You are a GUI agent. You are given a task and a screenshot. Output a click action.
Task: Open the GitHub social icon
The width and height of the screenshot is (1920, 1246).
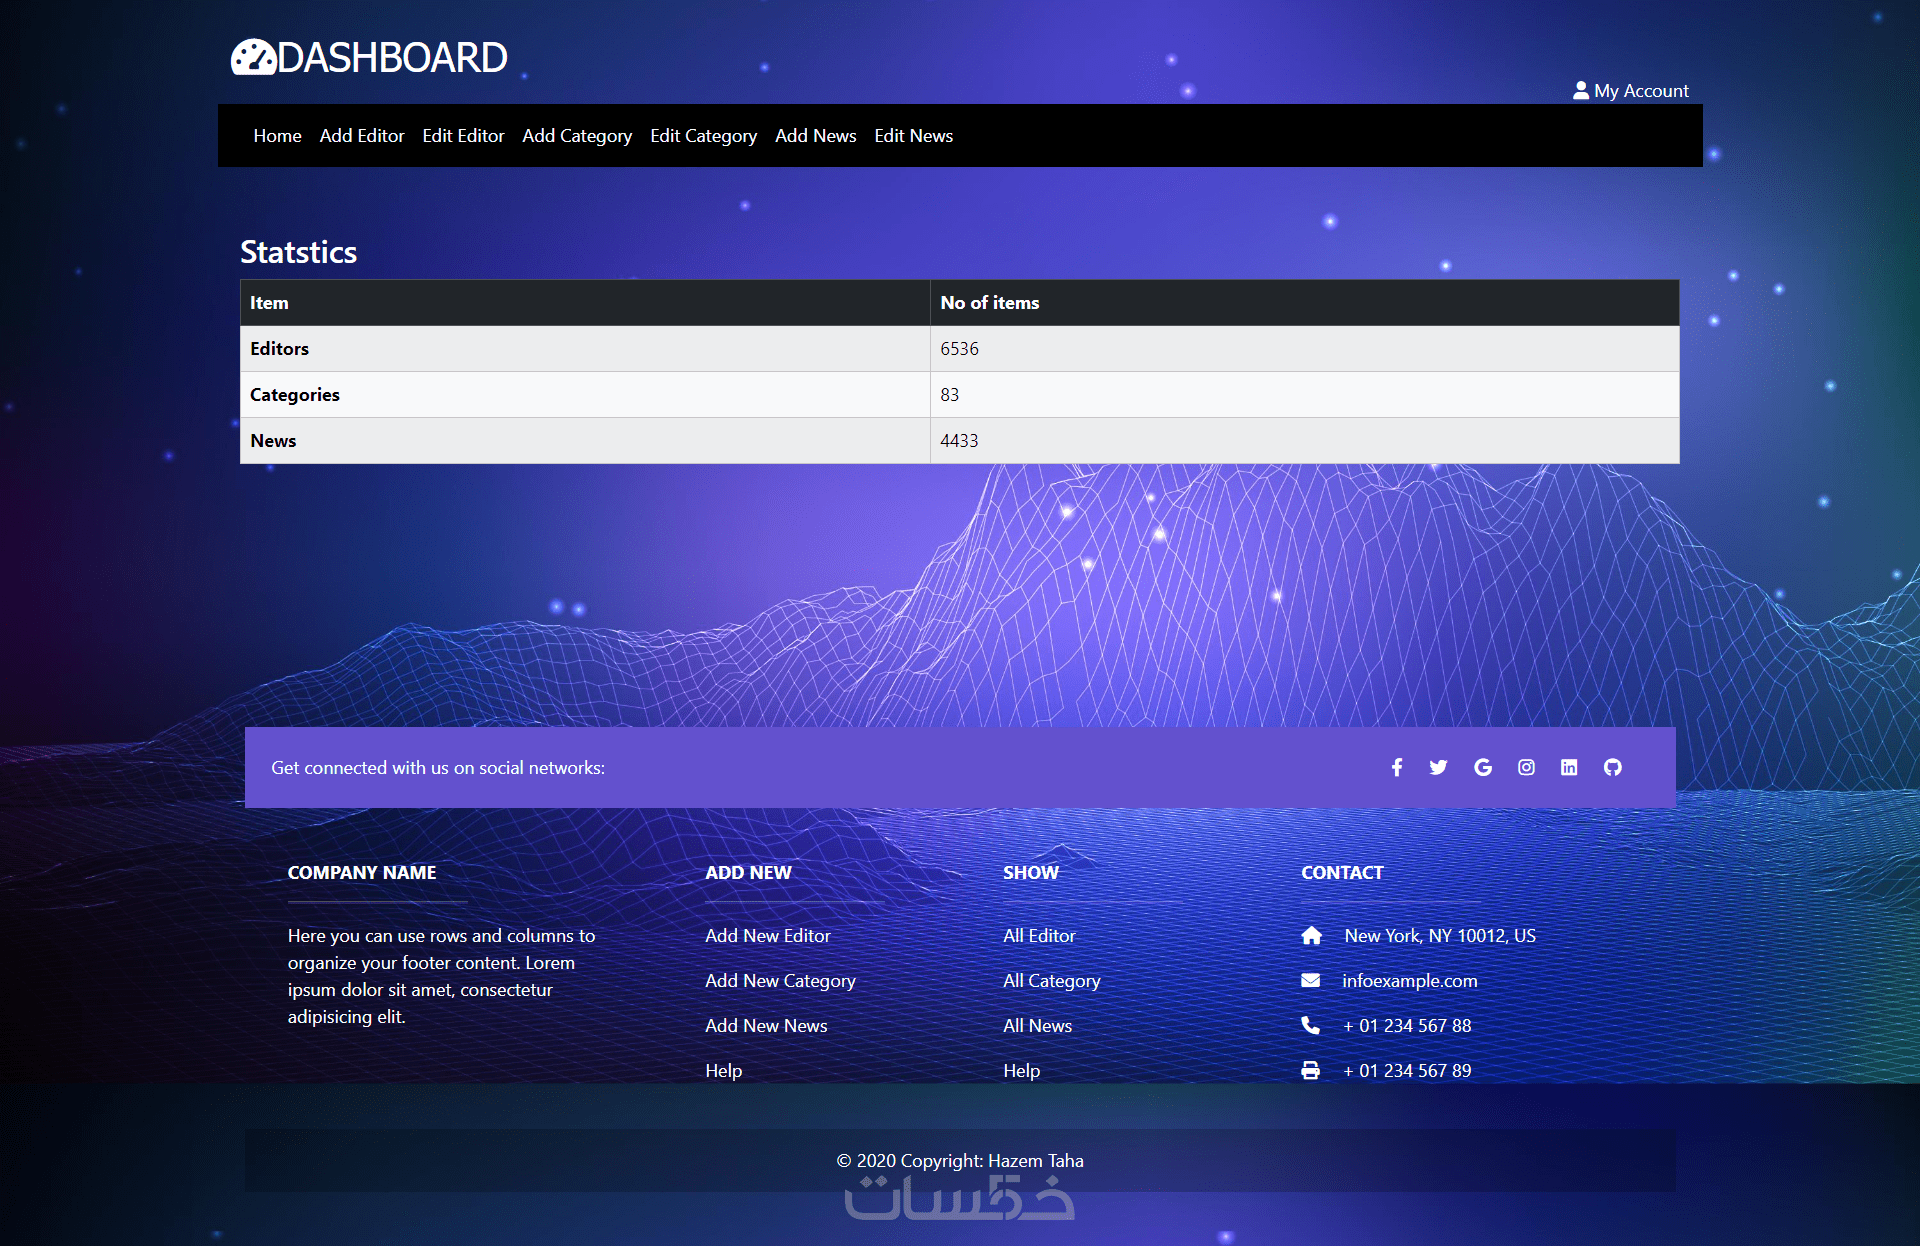[1612, 767]
